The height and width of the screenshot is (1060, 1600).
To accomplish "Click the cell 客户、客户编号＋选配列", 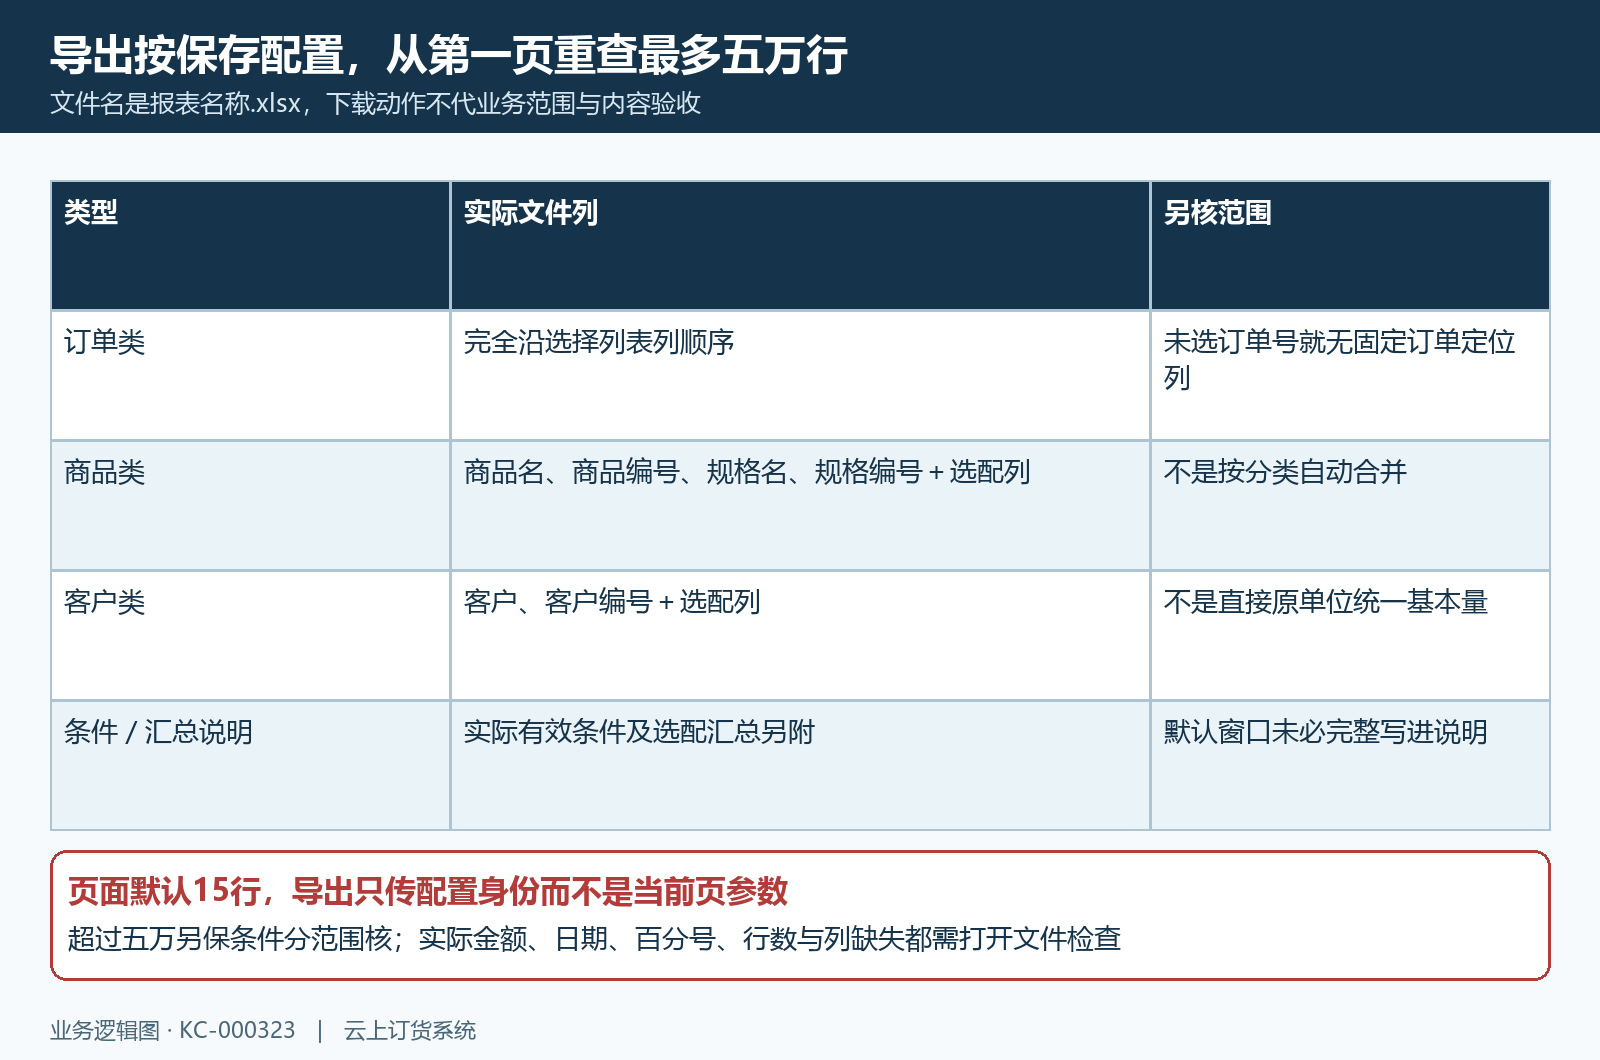I will (800, 635).
